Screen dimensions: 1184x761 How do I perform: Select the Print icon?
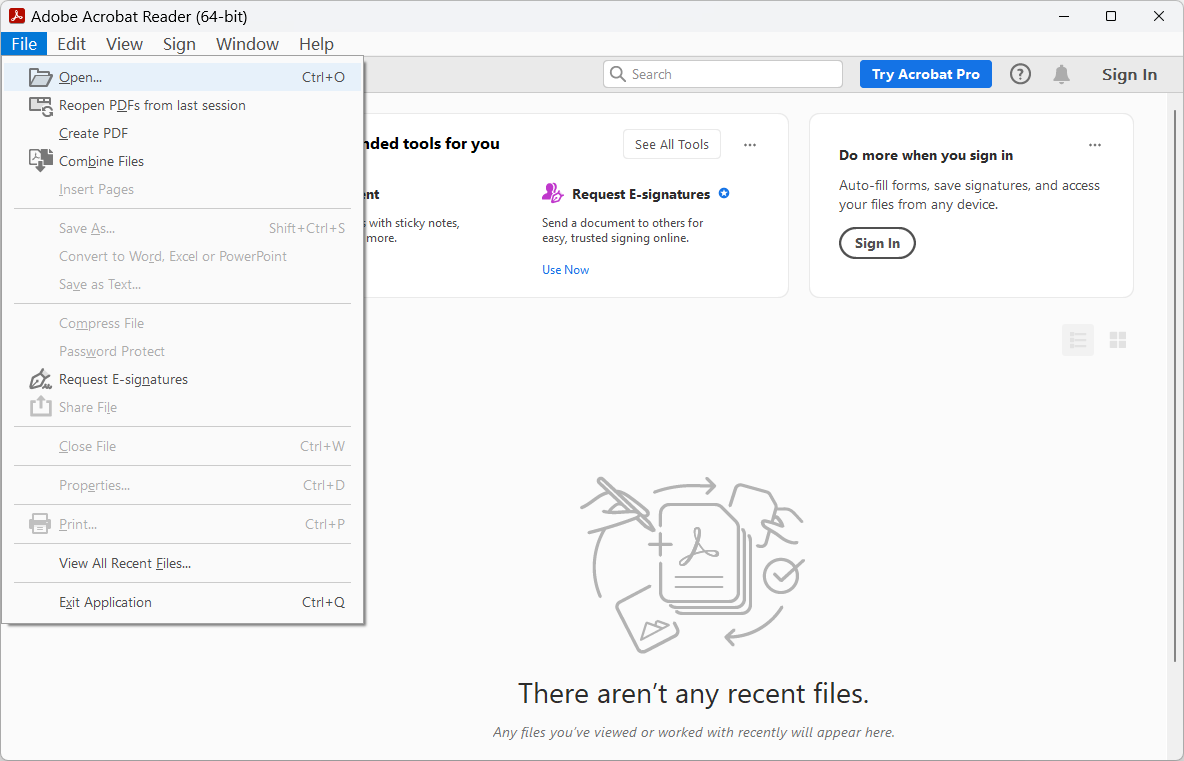(x=40, y=523)
